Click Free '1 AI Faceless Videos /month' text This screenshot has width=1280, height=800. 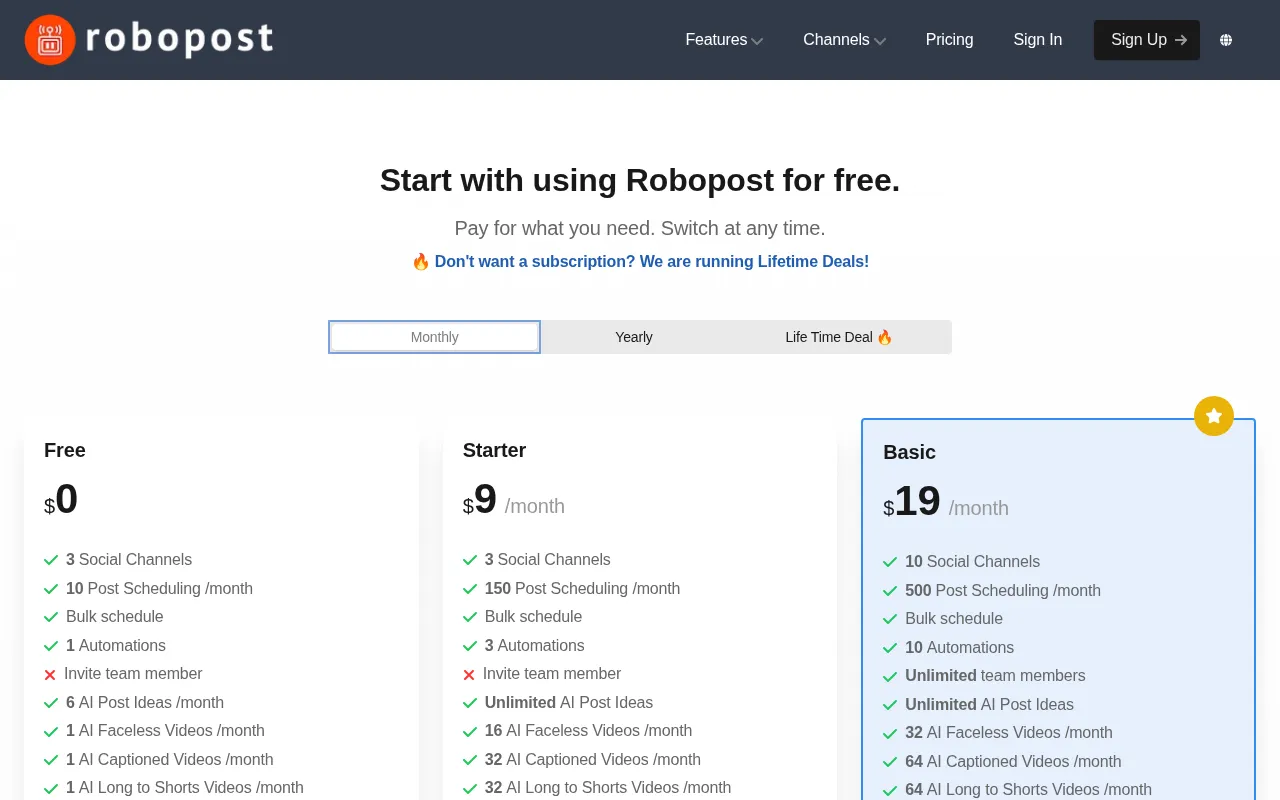165,731
